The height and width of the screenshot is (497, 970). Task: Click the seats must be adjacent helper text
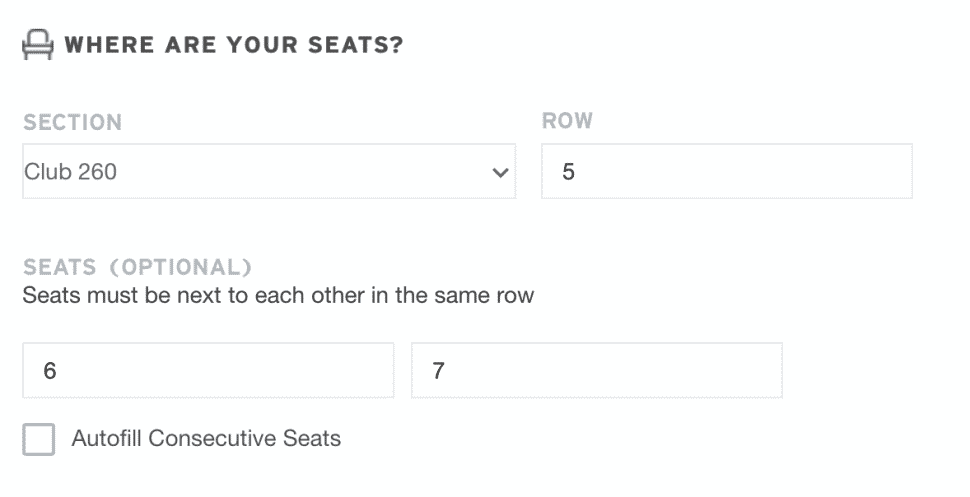tap(278, 295)
